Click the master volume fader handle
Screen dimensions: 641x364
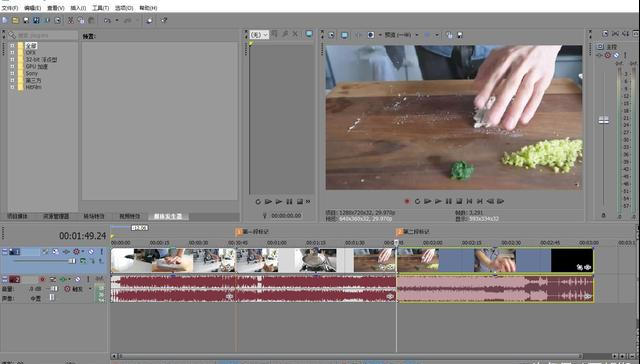coord(603,120)
